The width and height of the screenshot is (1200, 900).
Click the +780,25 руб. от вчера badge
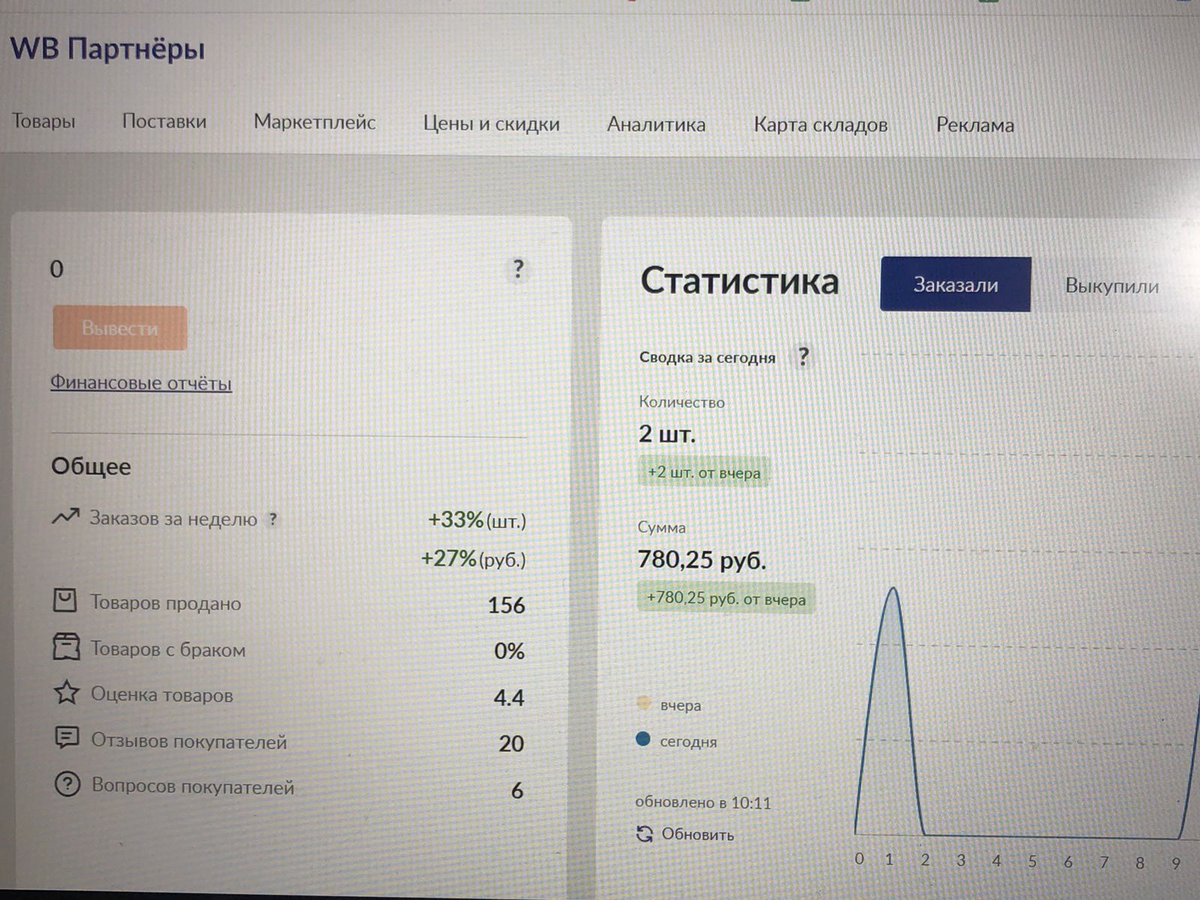tap(726, 598)
